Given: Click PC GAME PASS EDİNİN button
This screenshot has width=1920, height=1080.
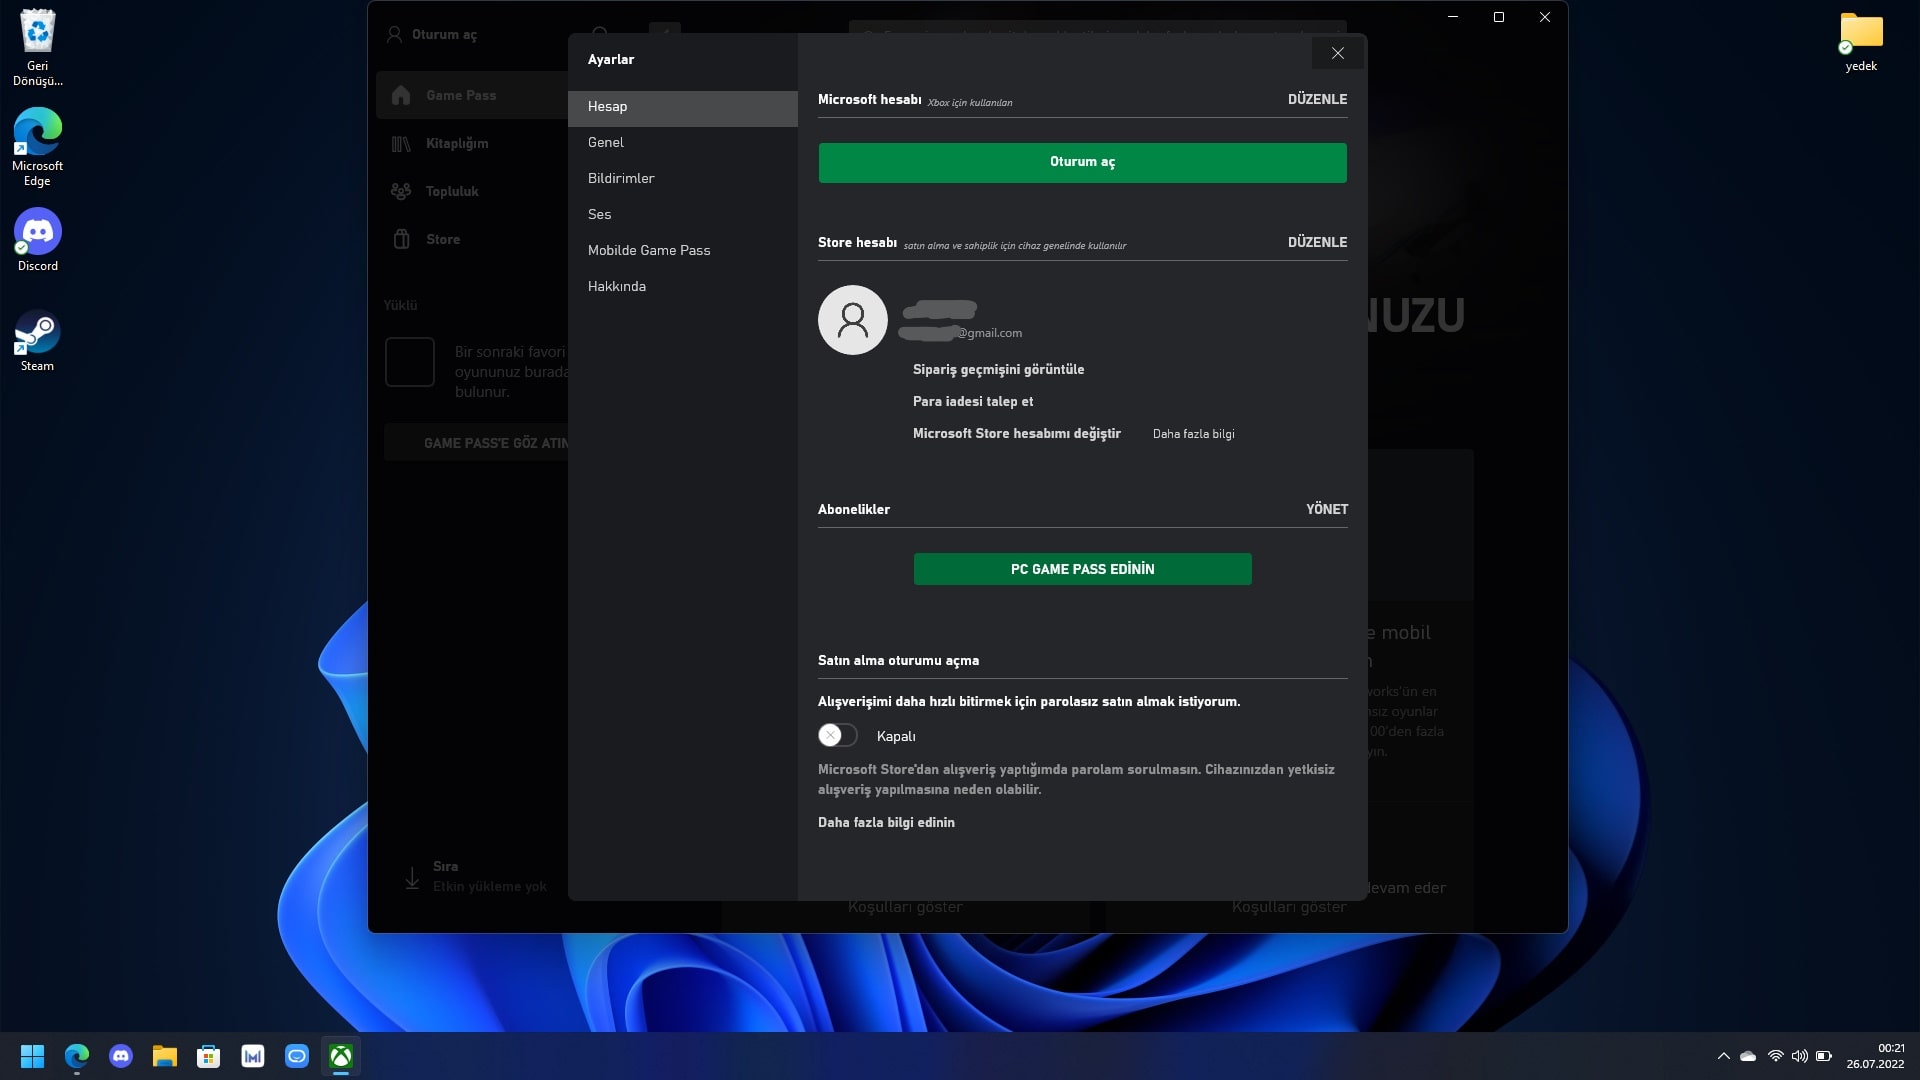Looking at the screenshot, I should (1082, 569).
